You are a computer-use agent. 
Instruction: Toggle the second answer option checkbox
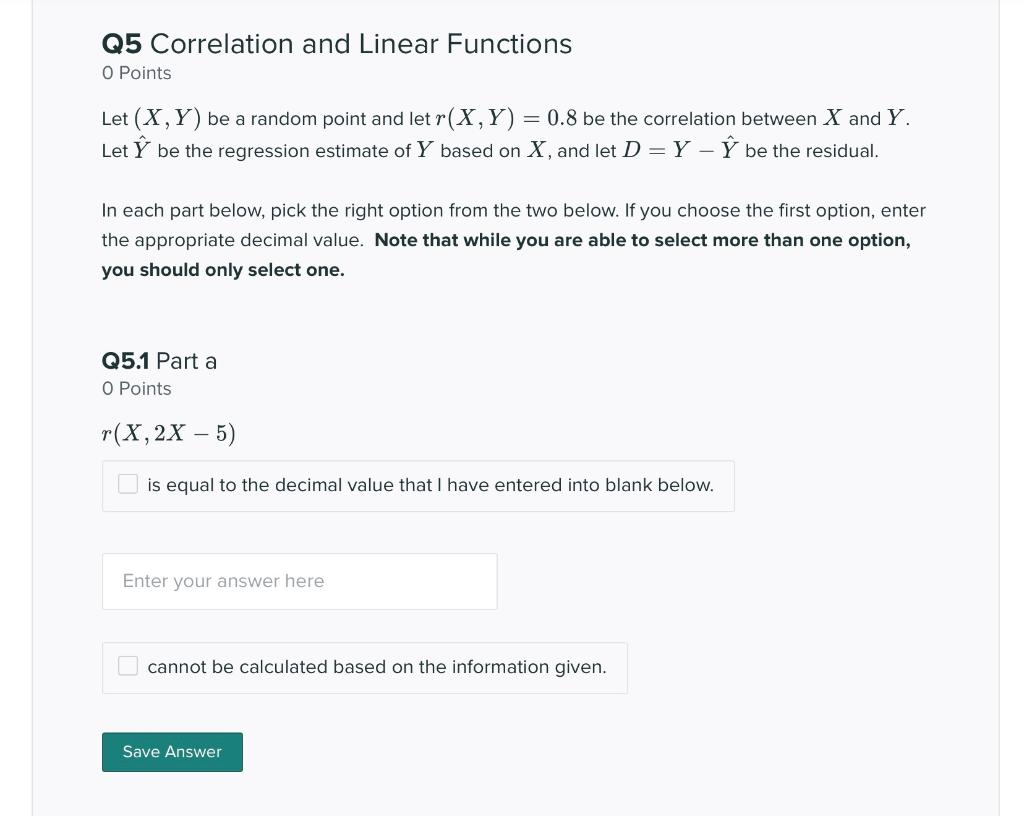128,665
